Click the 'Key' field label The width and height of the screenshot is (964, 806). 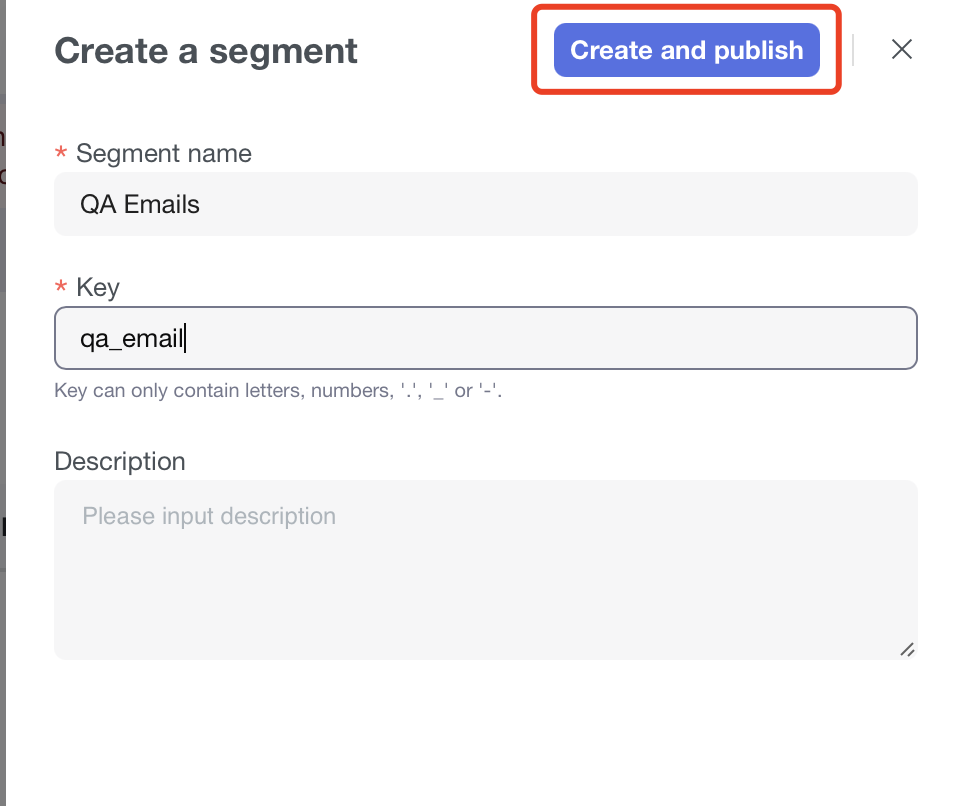point(98,288)
